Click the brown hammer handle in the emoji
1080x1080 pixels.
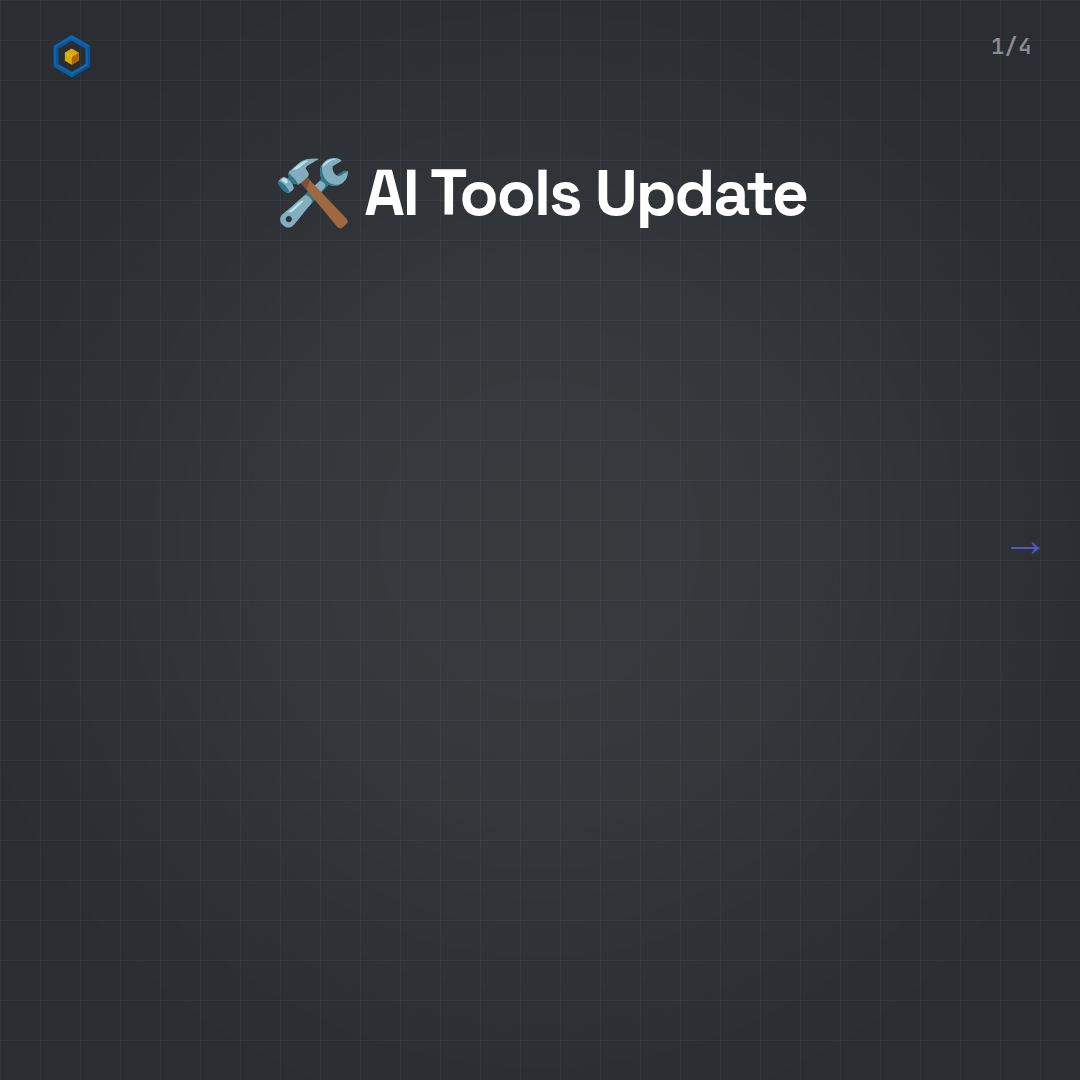[325, 204]
